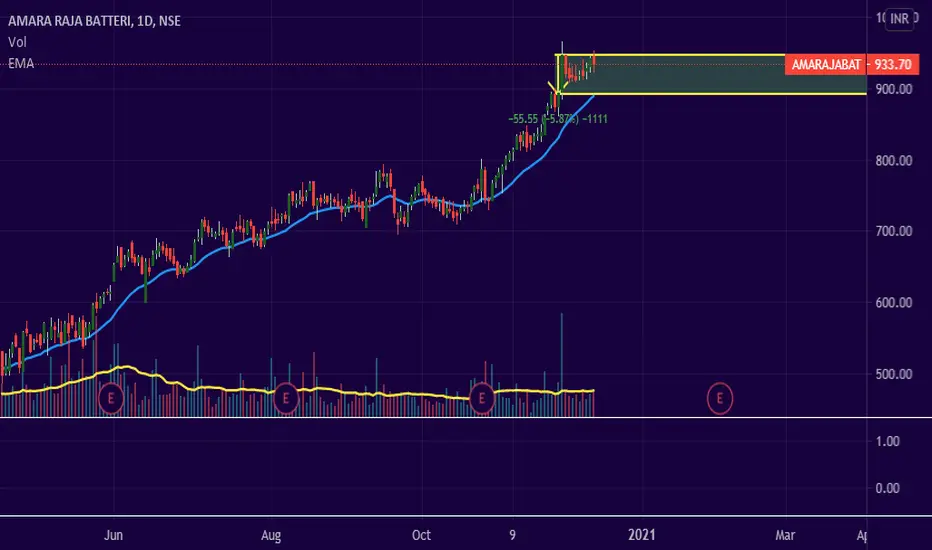
Task: Open the earnings marker near June
Action: point(111,398)
